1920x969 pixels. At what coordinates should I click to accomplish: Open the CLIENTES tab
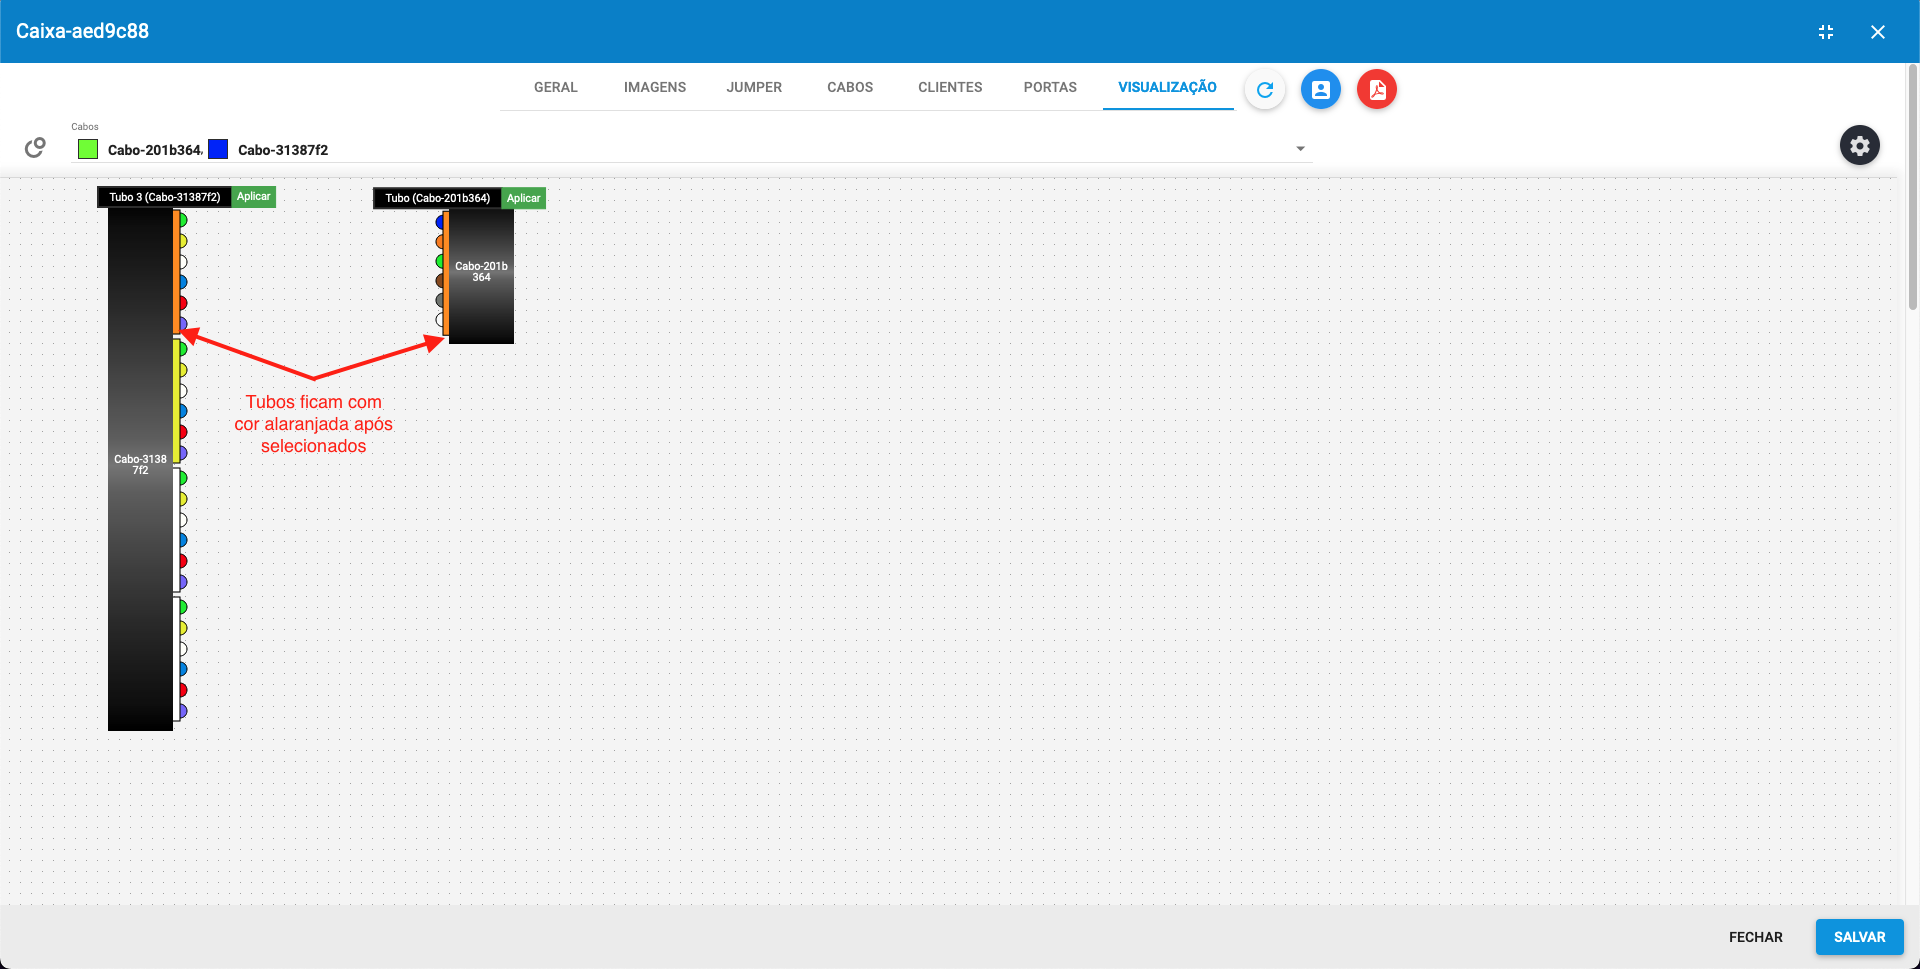tap(950, 87)
